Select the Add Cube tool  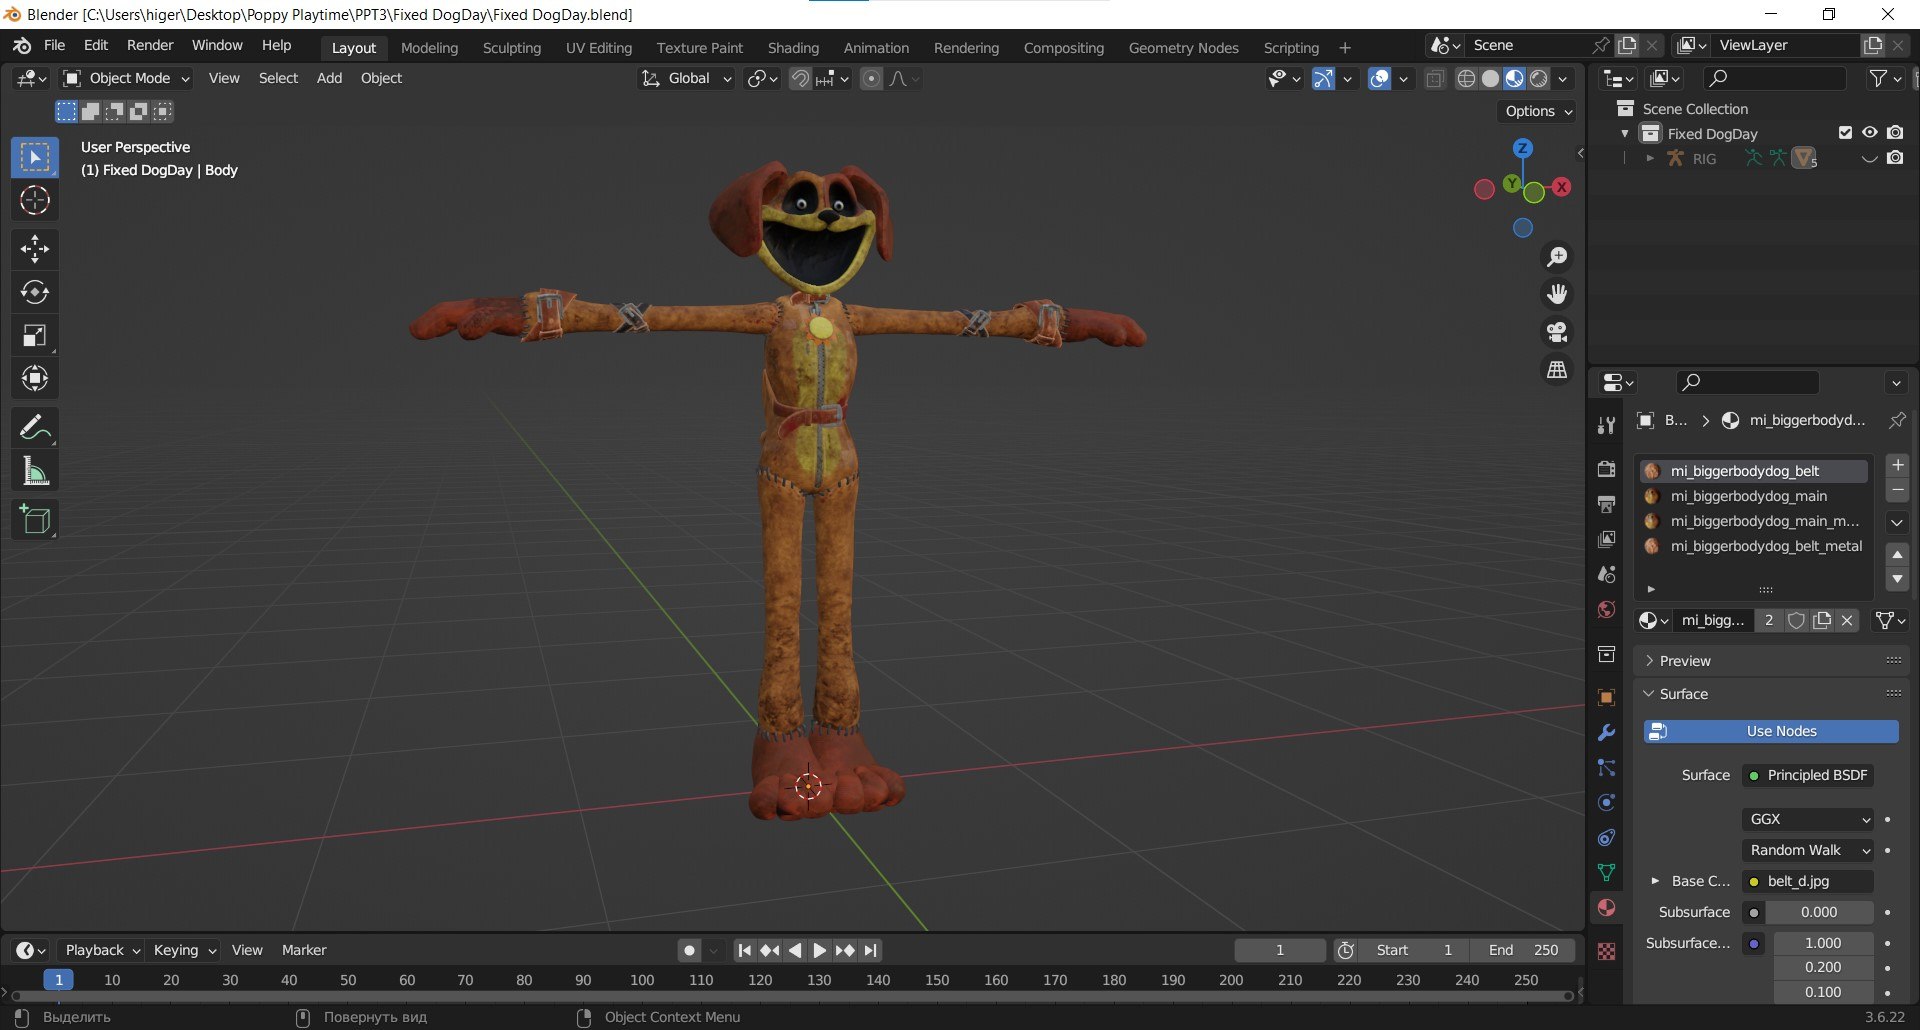(35, 520)
